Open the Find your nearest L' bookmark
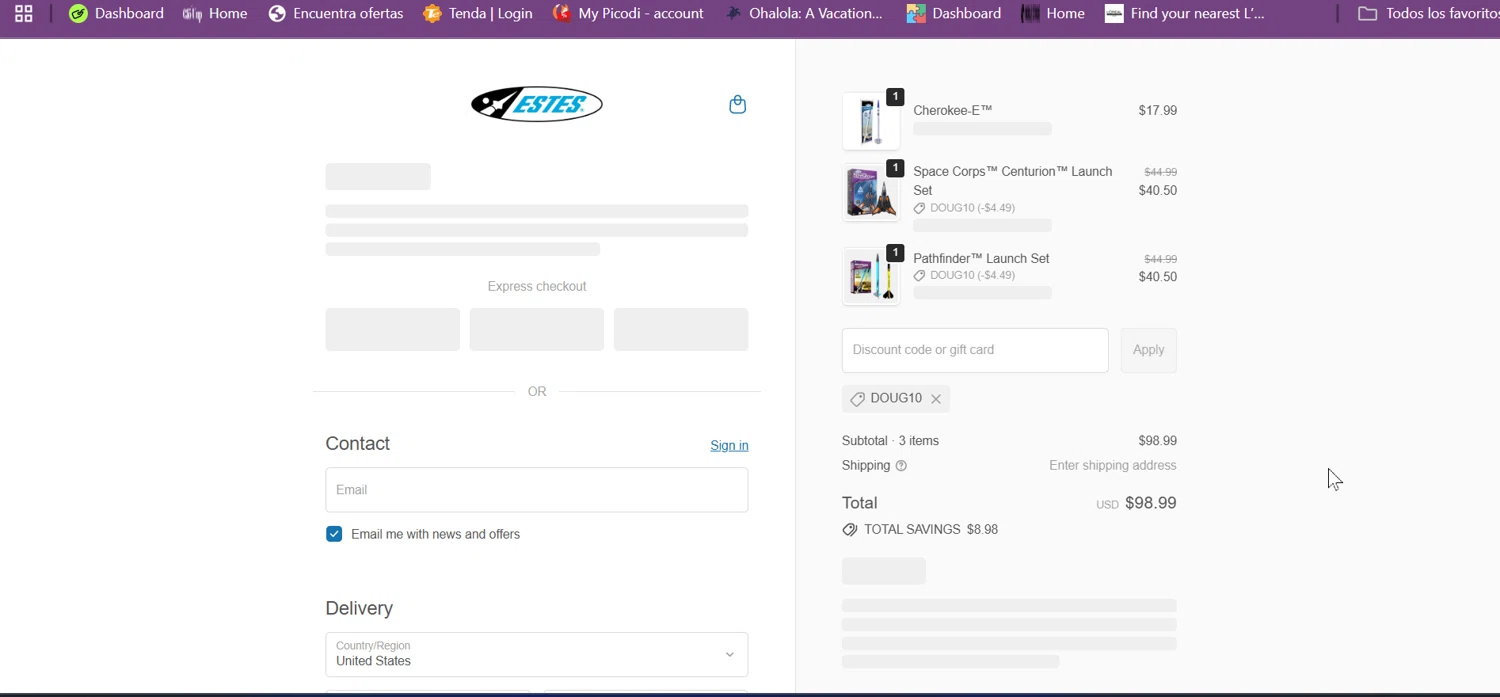The height and width of the screenshot is (697, 1500). [x=1185, y=14]
